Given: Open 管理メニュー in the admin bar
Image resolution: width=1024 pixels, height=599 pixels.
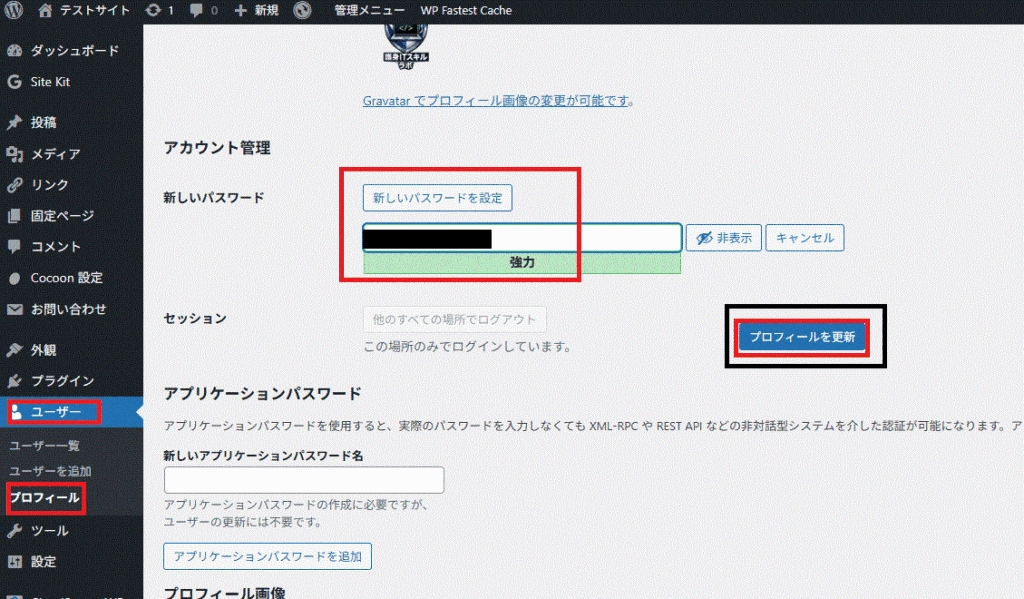Looking at the screenshot, I should 369,10.
